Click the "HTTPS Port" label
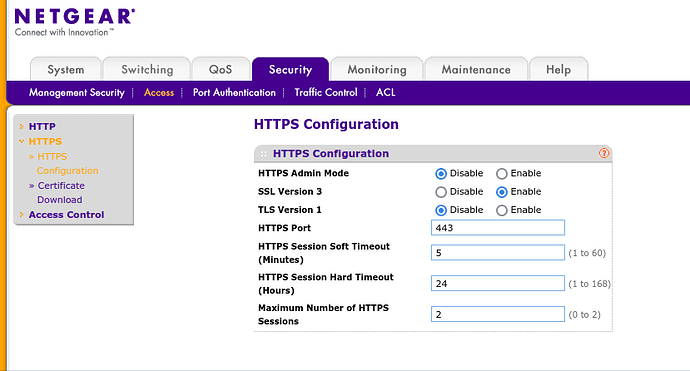Image resolution: width=690 pixels, height=371 pixels. (x=284, y=228)
